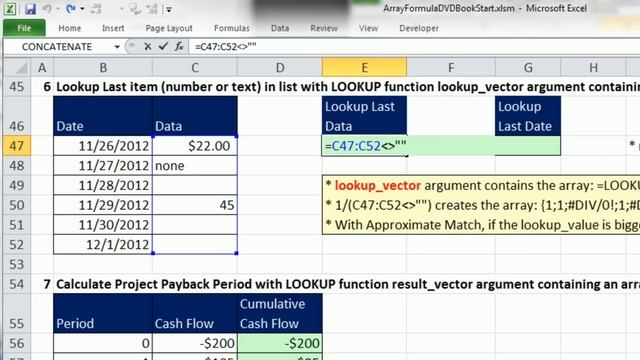
Task: Switch to the Insert tab
Action: (113, 28)
